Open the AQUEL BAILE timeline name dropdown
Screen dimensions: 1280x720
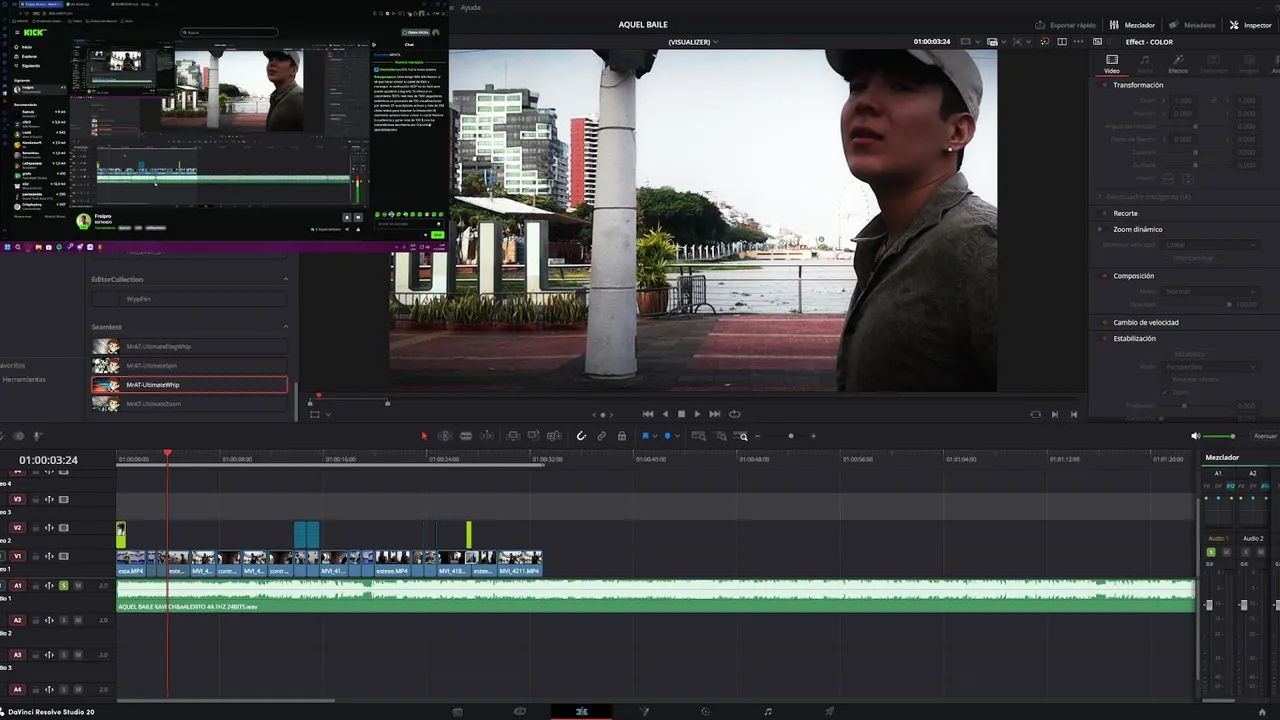click(x=643, y=25)
